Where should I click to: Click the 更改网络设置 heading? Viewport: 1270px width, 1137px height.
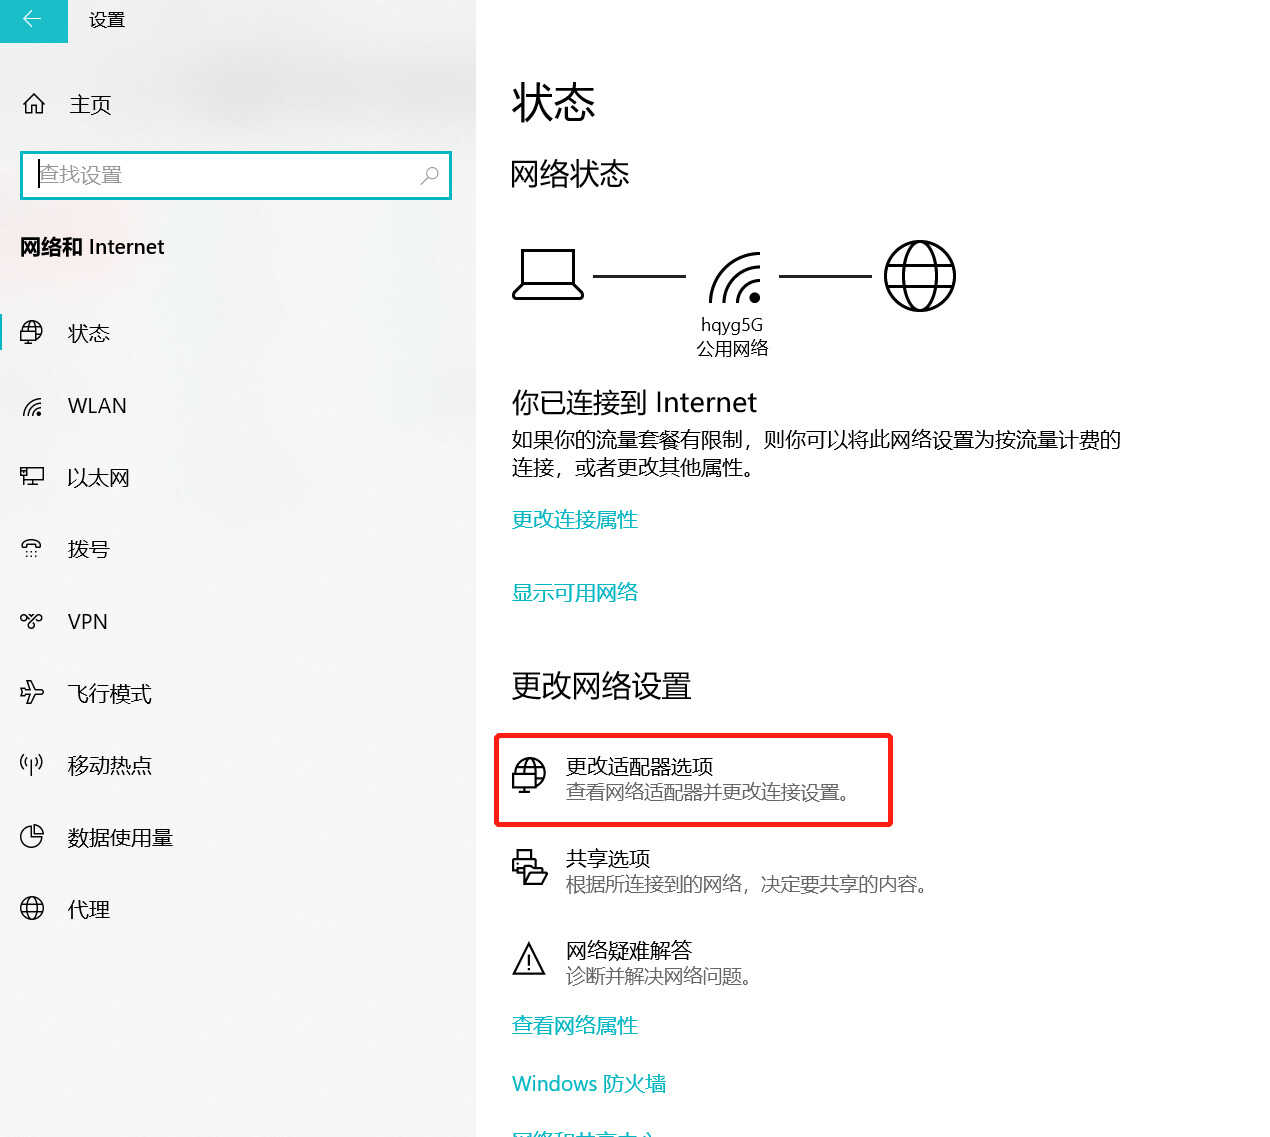coord(601,686)
